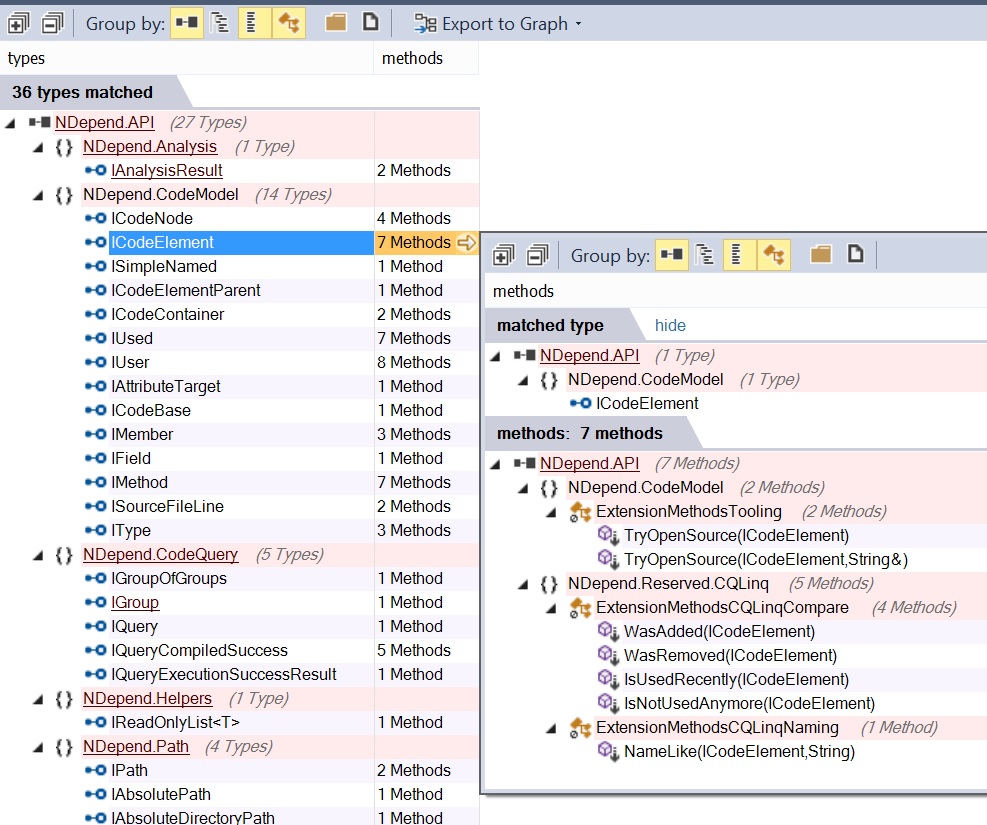Open NDepend.CodeQuery namespace link
The width and height of the screenshot is (987, 825).
tap(161, 554)
